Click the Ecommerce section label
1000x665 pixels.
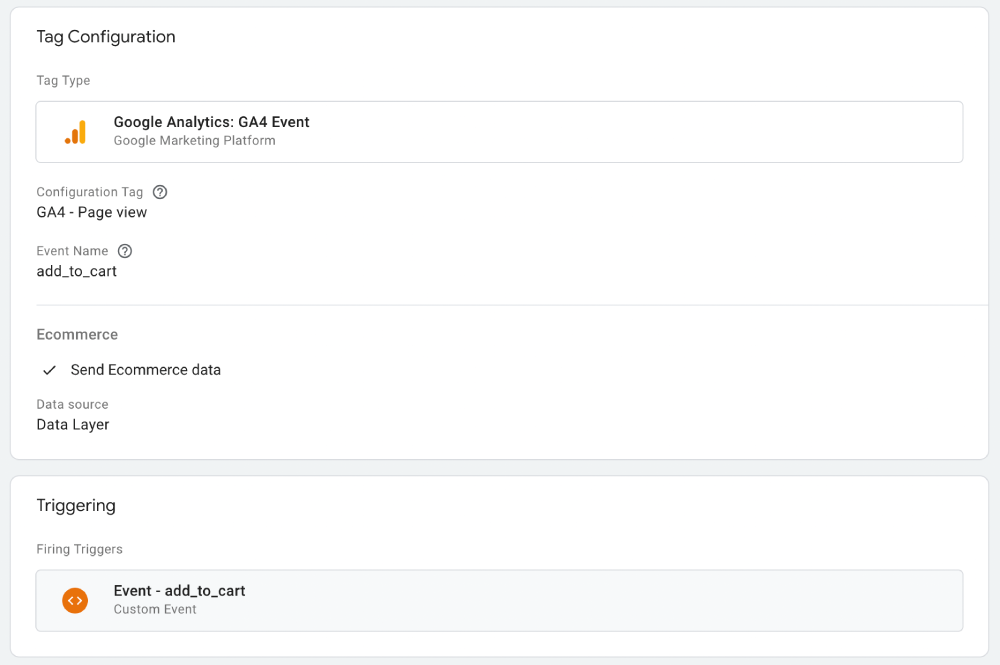[x=77, y=335]
